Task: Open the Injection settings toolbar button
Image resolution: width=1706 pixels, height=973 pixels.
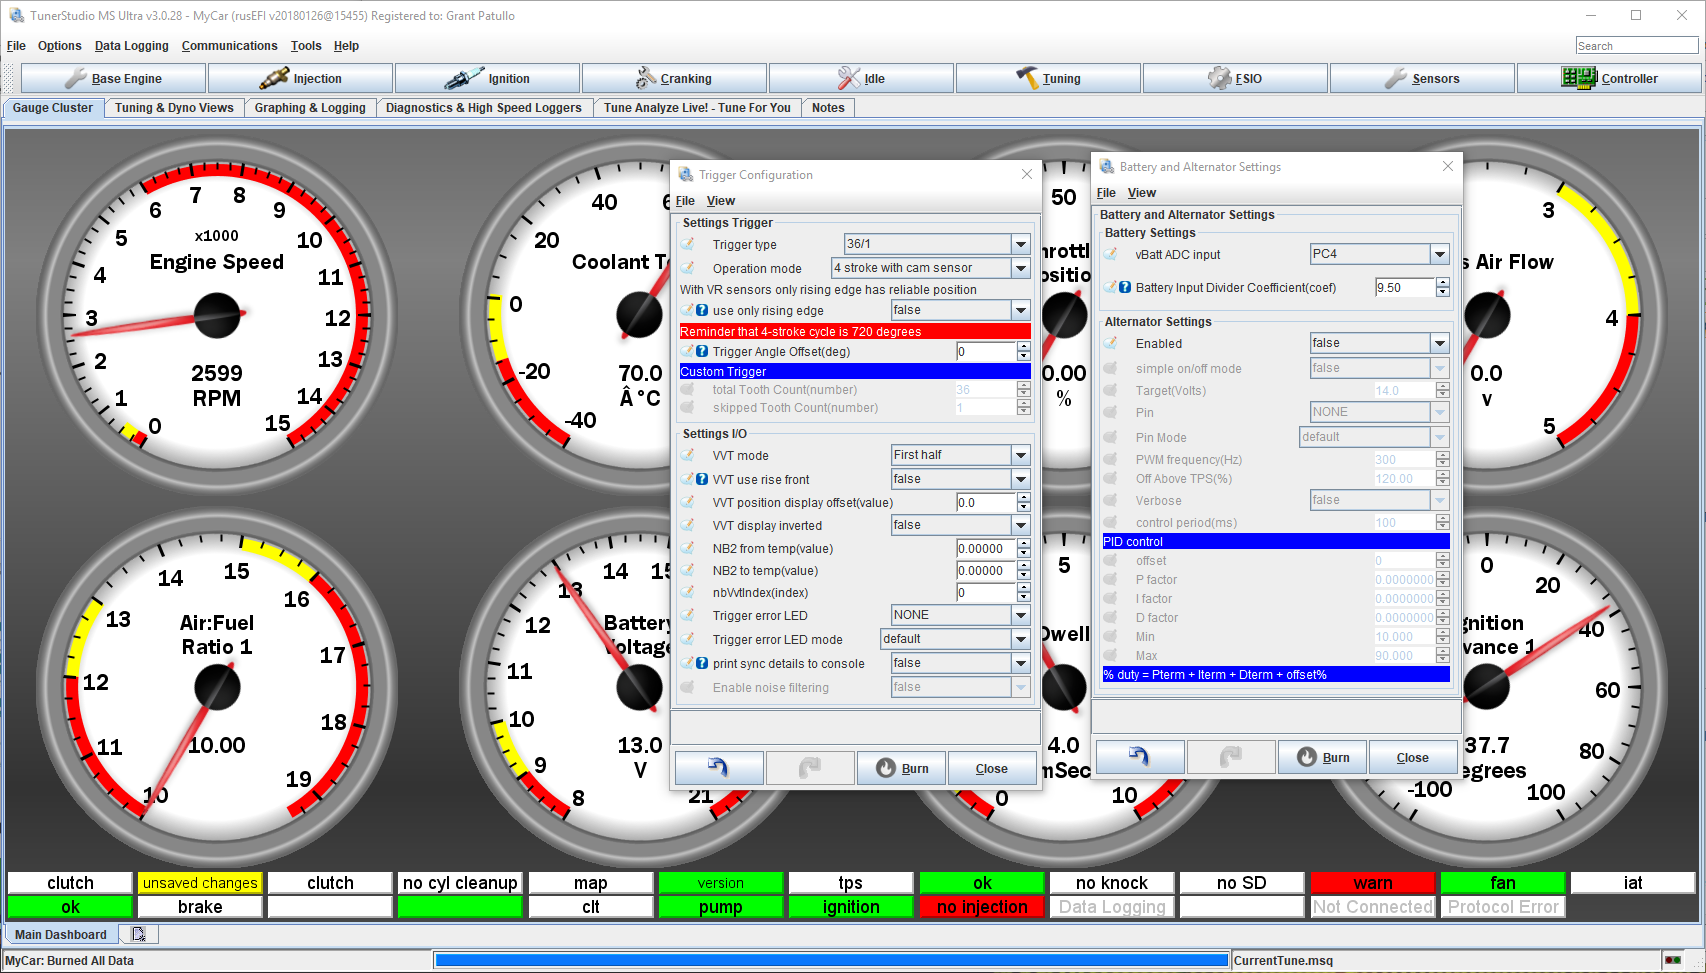Action: point(300,78)
